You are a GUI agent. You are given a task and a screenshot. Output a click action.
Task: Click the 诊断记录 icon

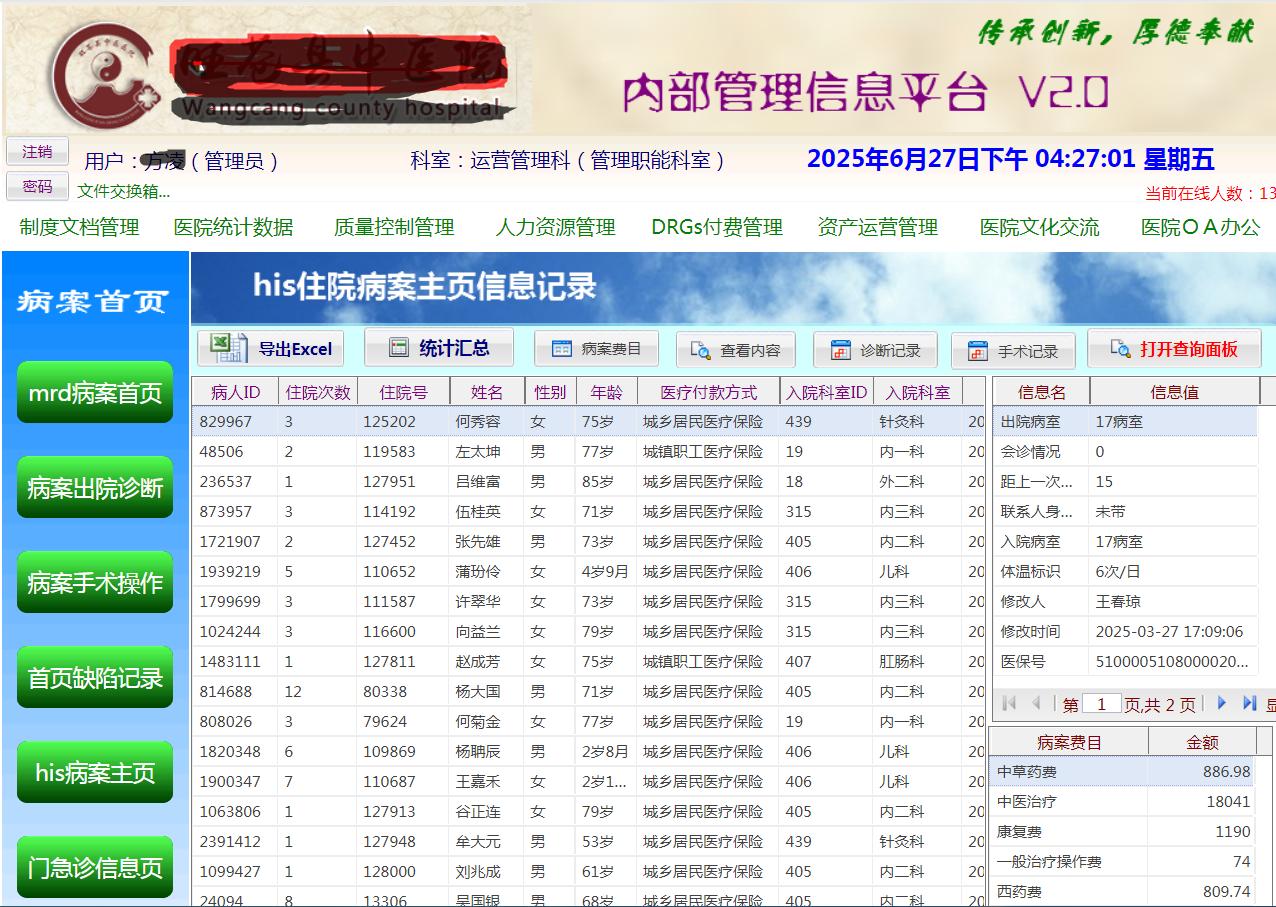pyautogui.click(x=841, y=350)
